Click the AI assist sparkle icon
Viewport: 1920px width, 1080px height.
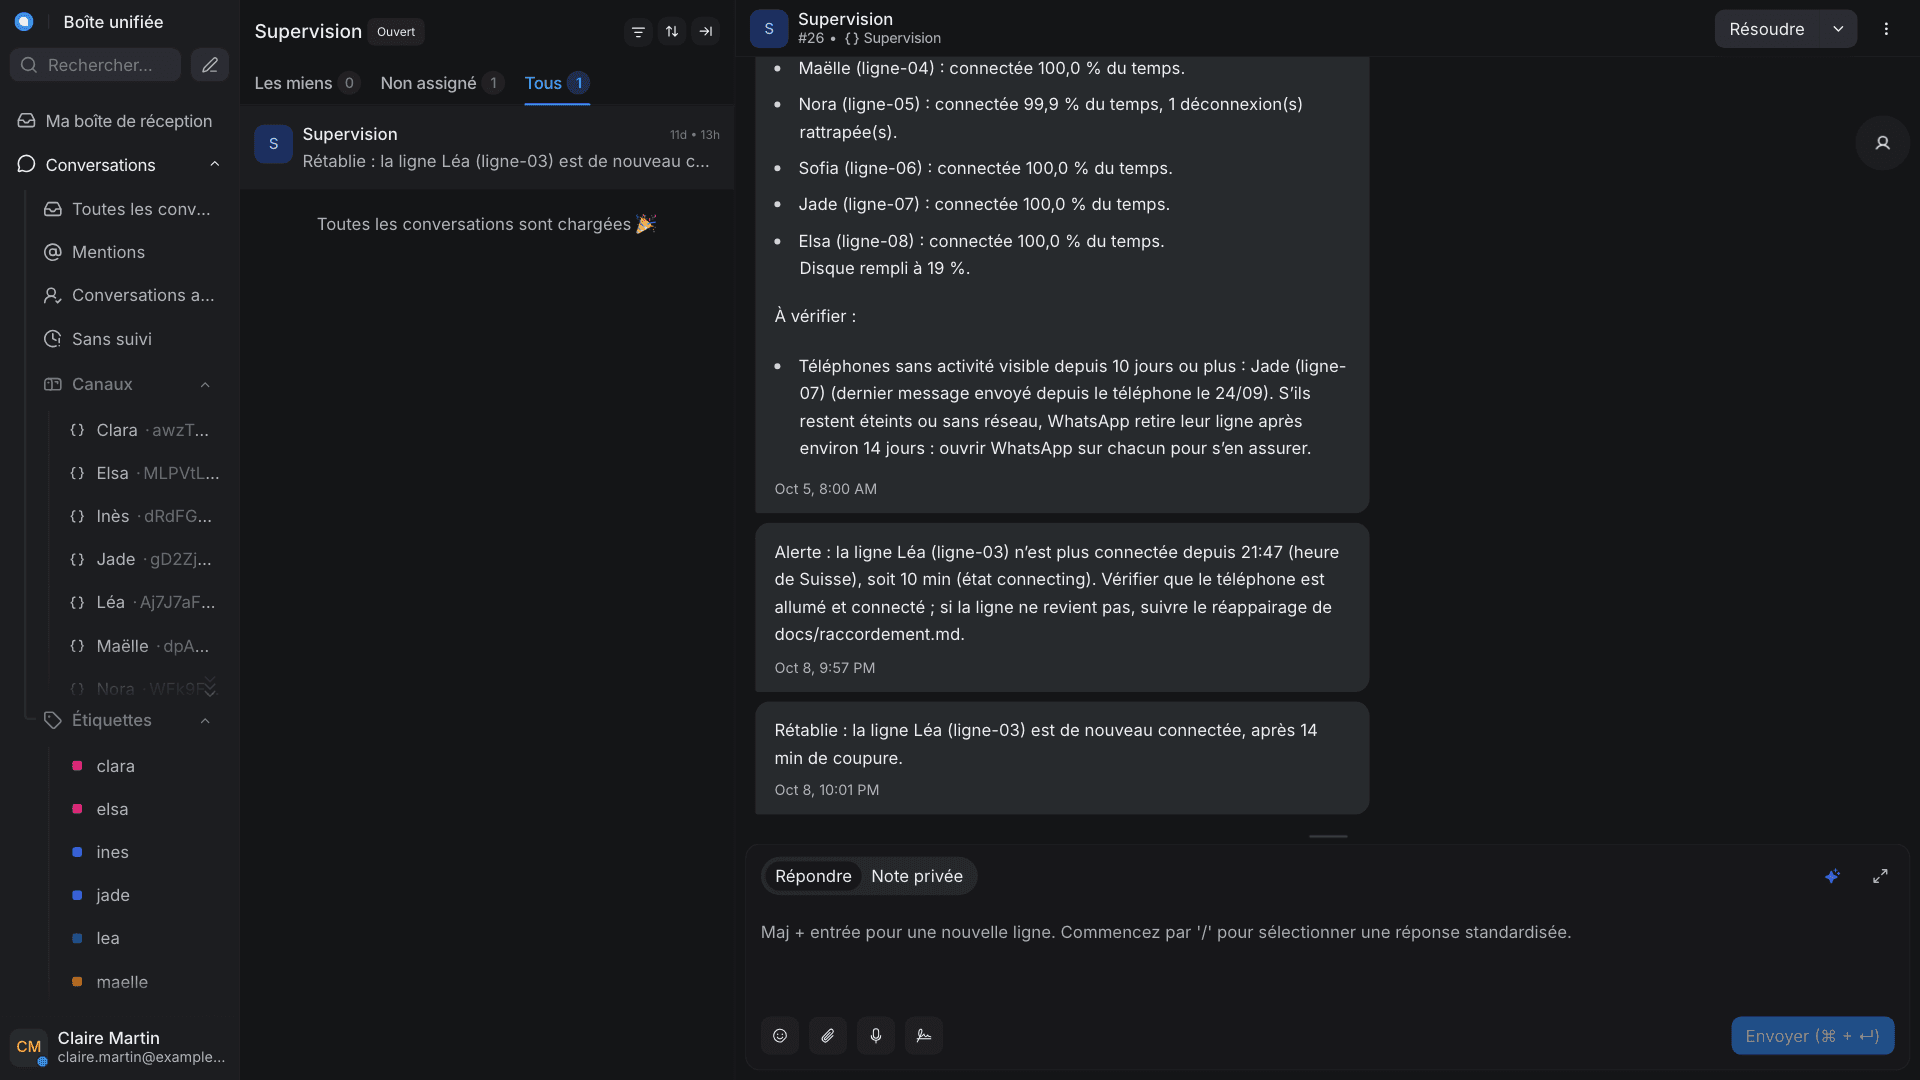(x=1832, y=876)
